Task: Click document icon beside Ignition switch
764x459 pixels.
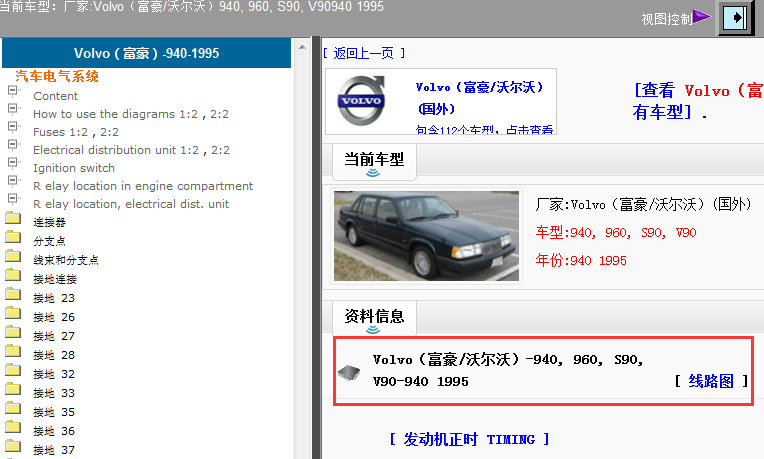Action: pos(13,163)
